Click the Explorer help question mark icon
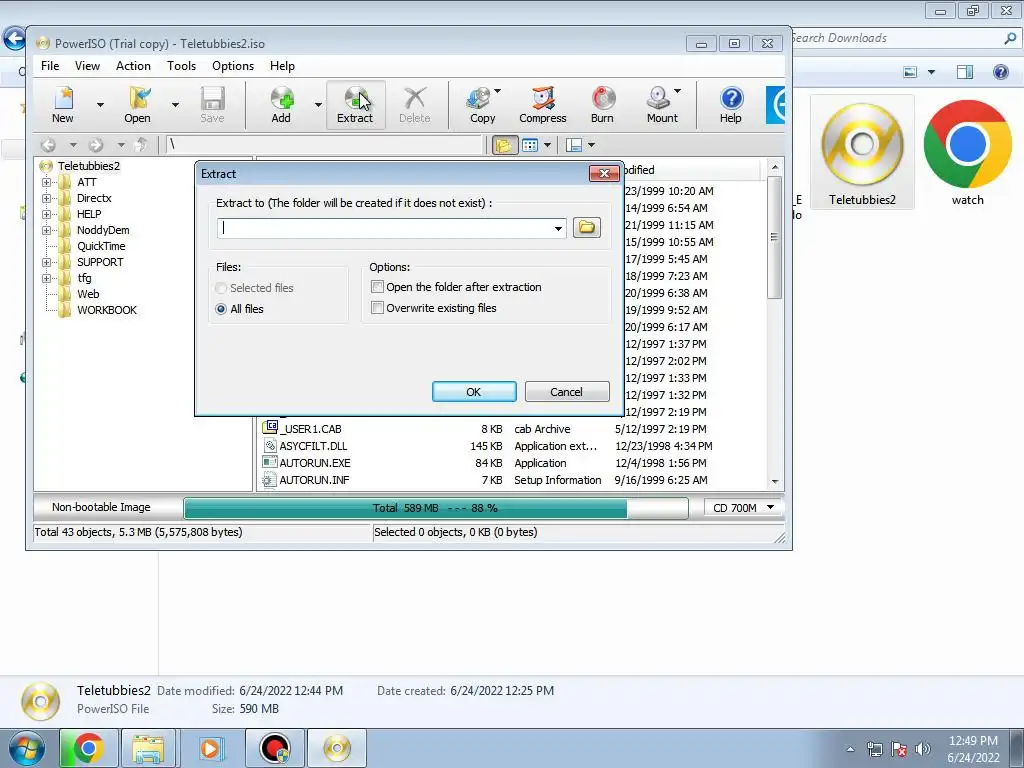This screenshot has height=768, width=1024. pyautogui.click(x=1000, y=72)
